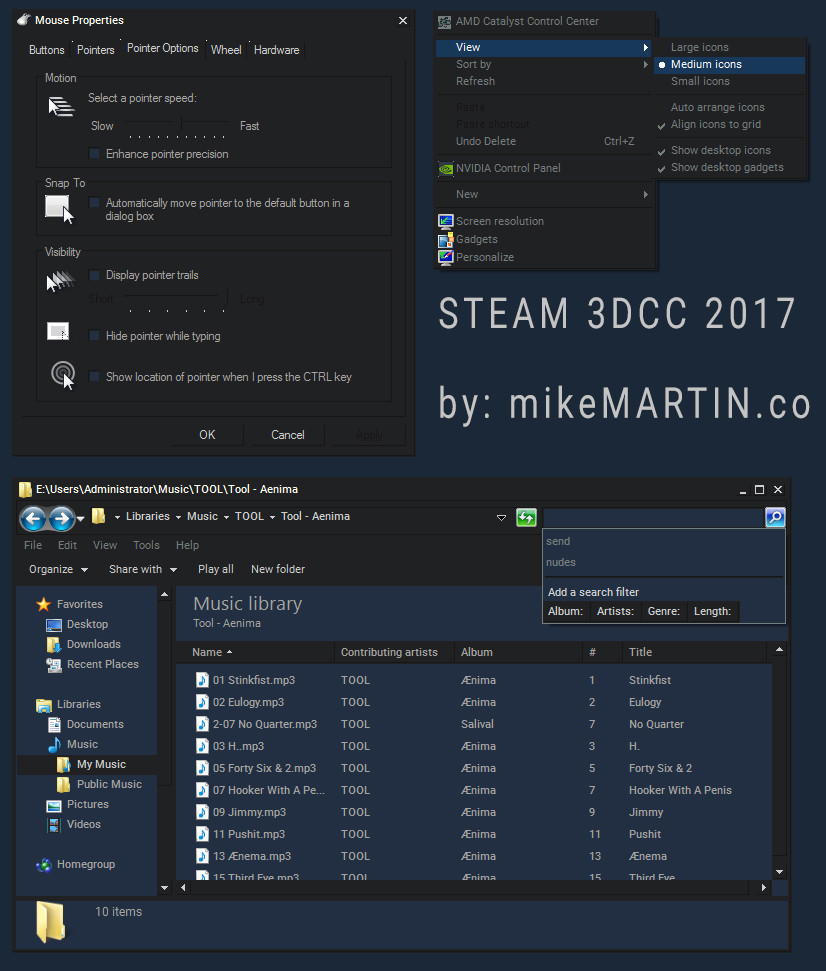Open the Tools menu in Explorer
This screenshot has width=826, height=971.
point(146,545)
